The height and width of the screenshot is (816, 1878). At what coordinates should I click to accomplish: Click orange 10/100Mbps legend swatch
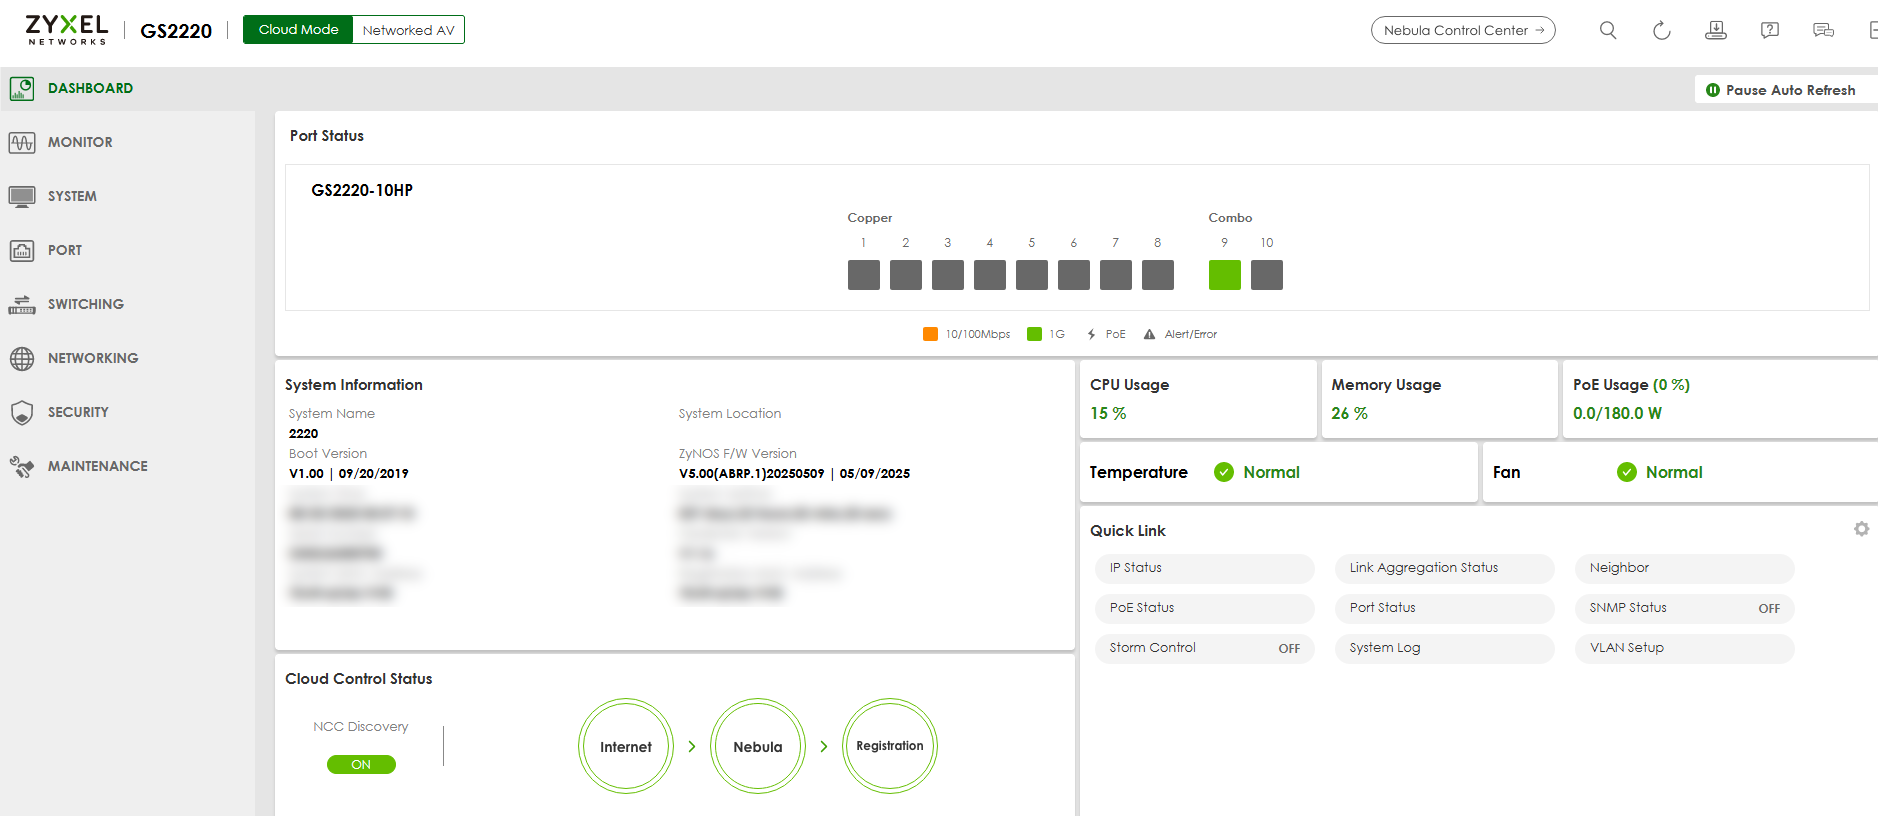coord(930,334)
